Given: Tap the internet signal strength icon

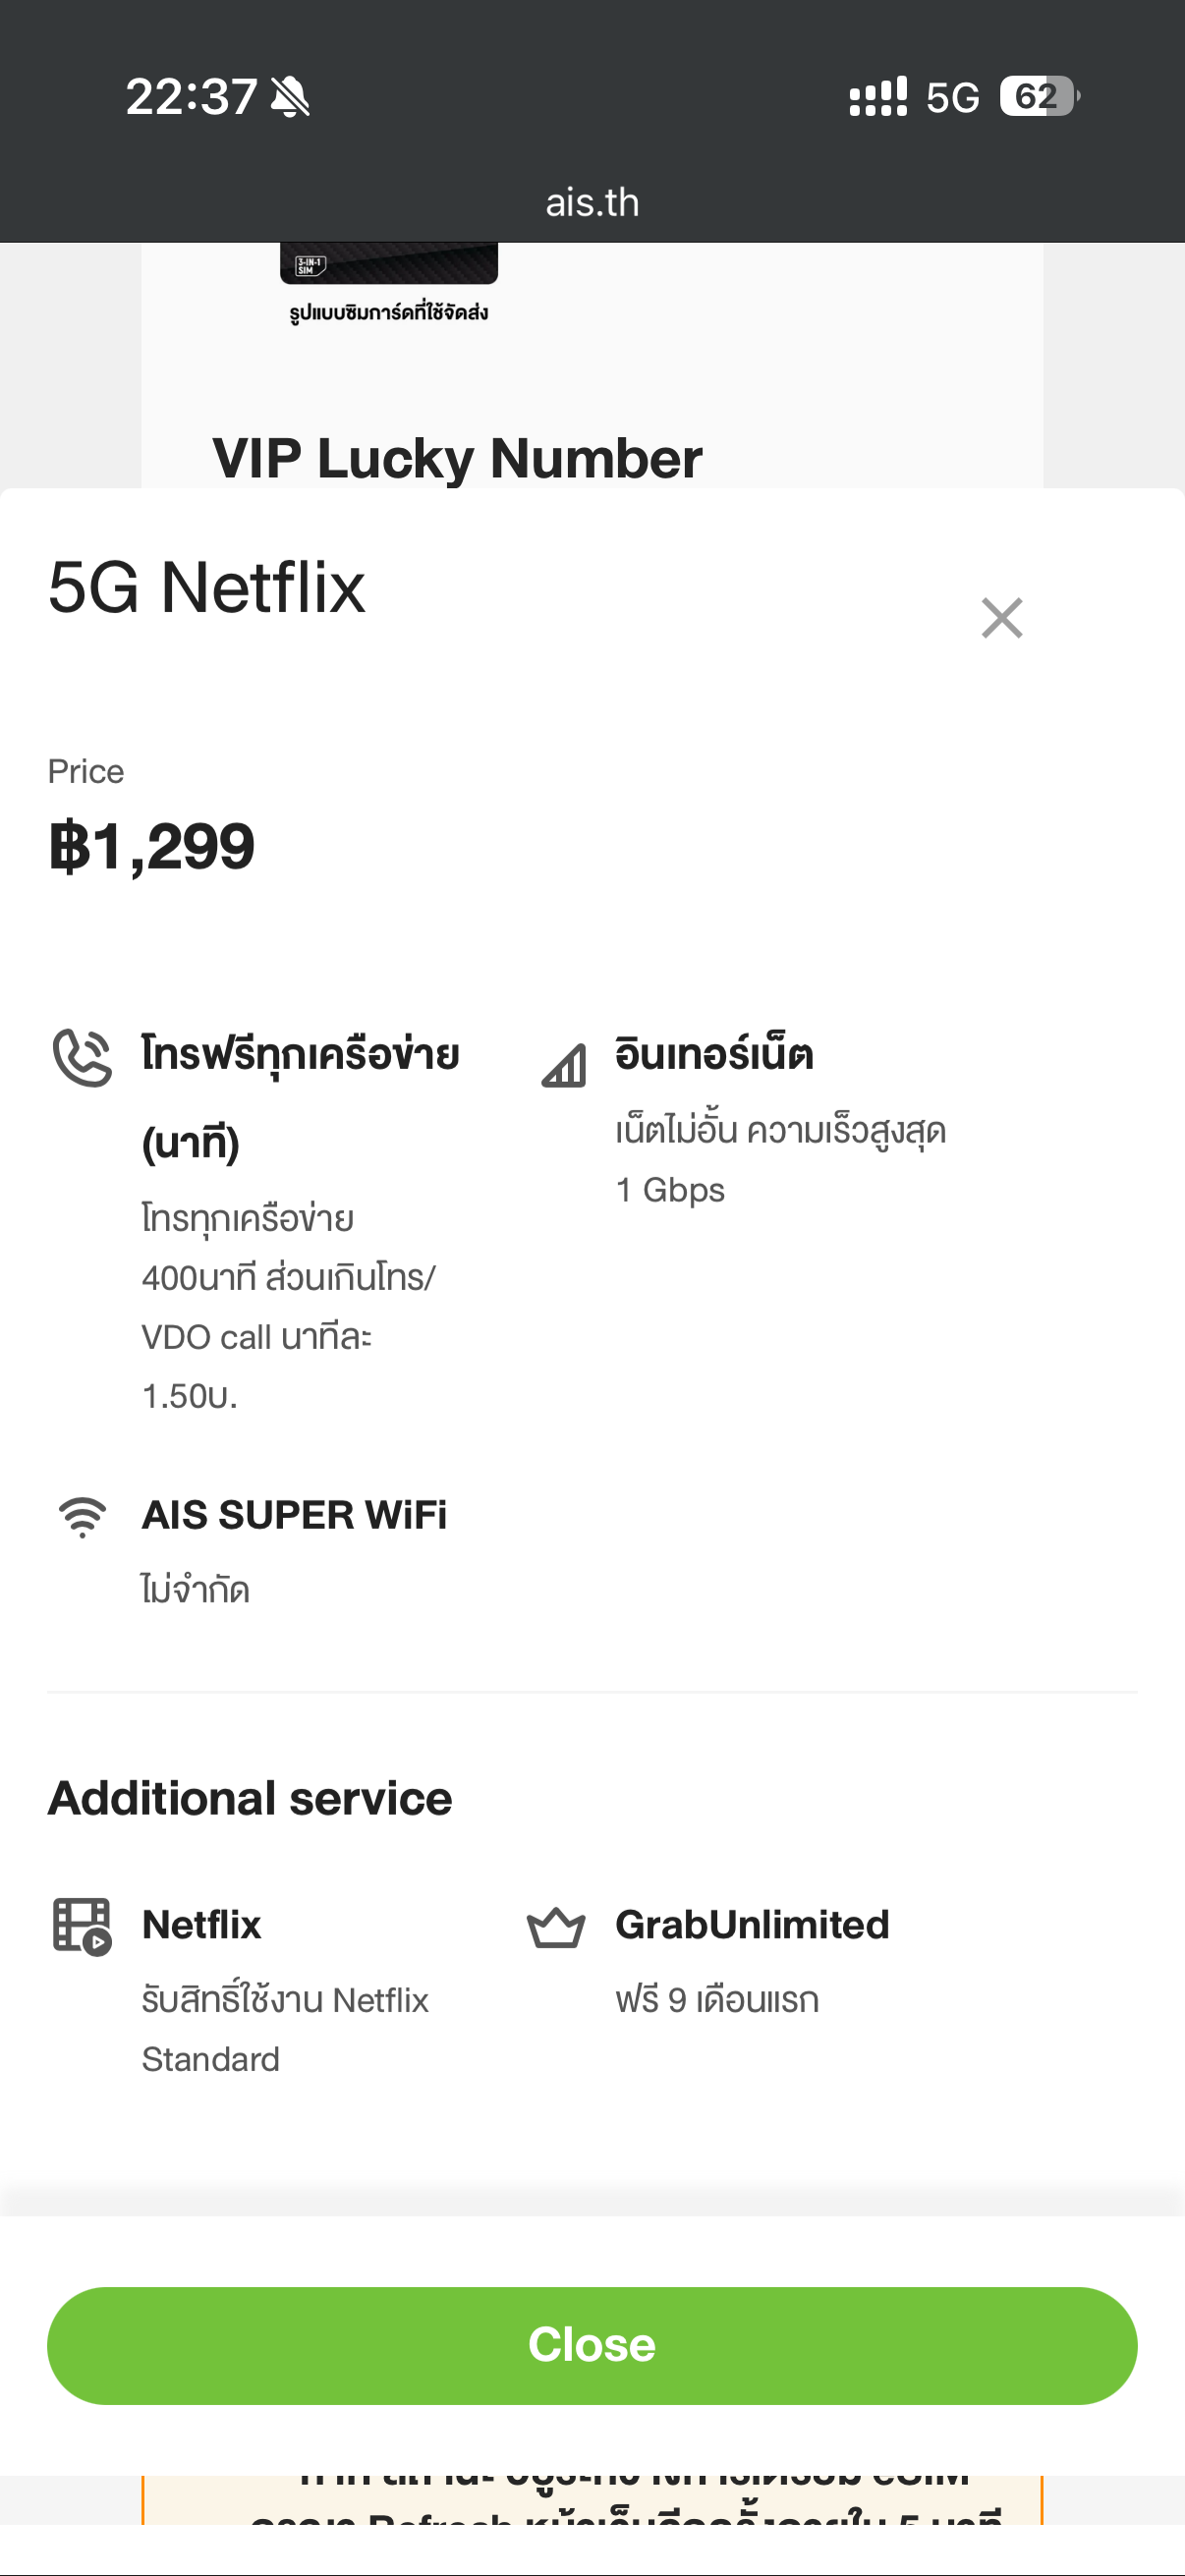Looking at the screenshot, I should coord(564,1064).
